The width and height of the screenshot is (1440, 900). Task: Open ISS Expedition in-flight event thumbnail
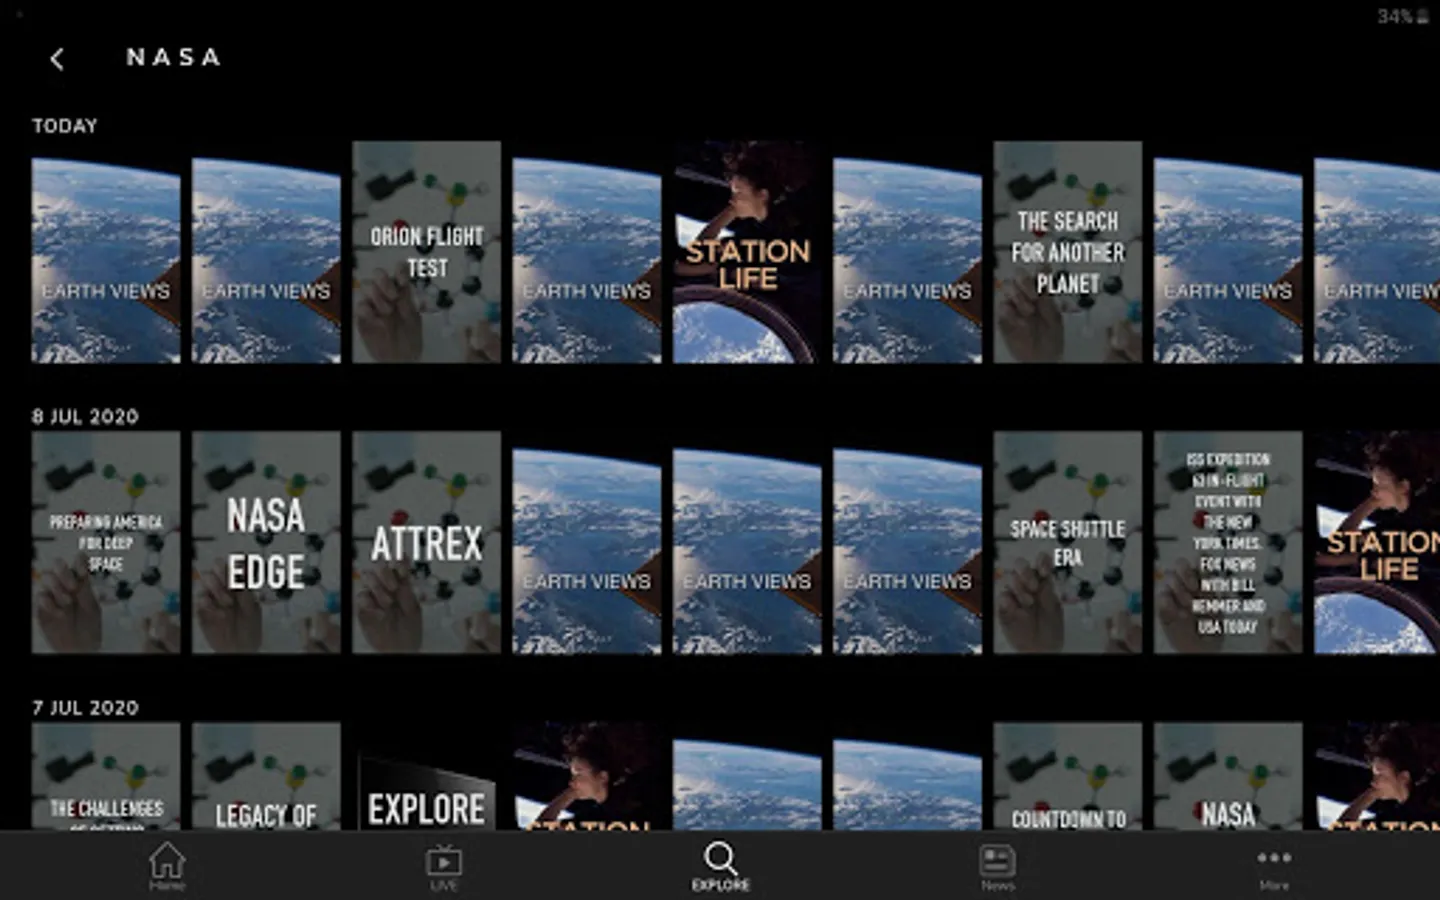click(x=1228, y=543)
